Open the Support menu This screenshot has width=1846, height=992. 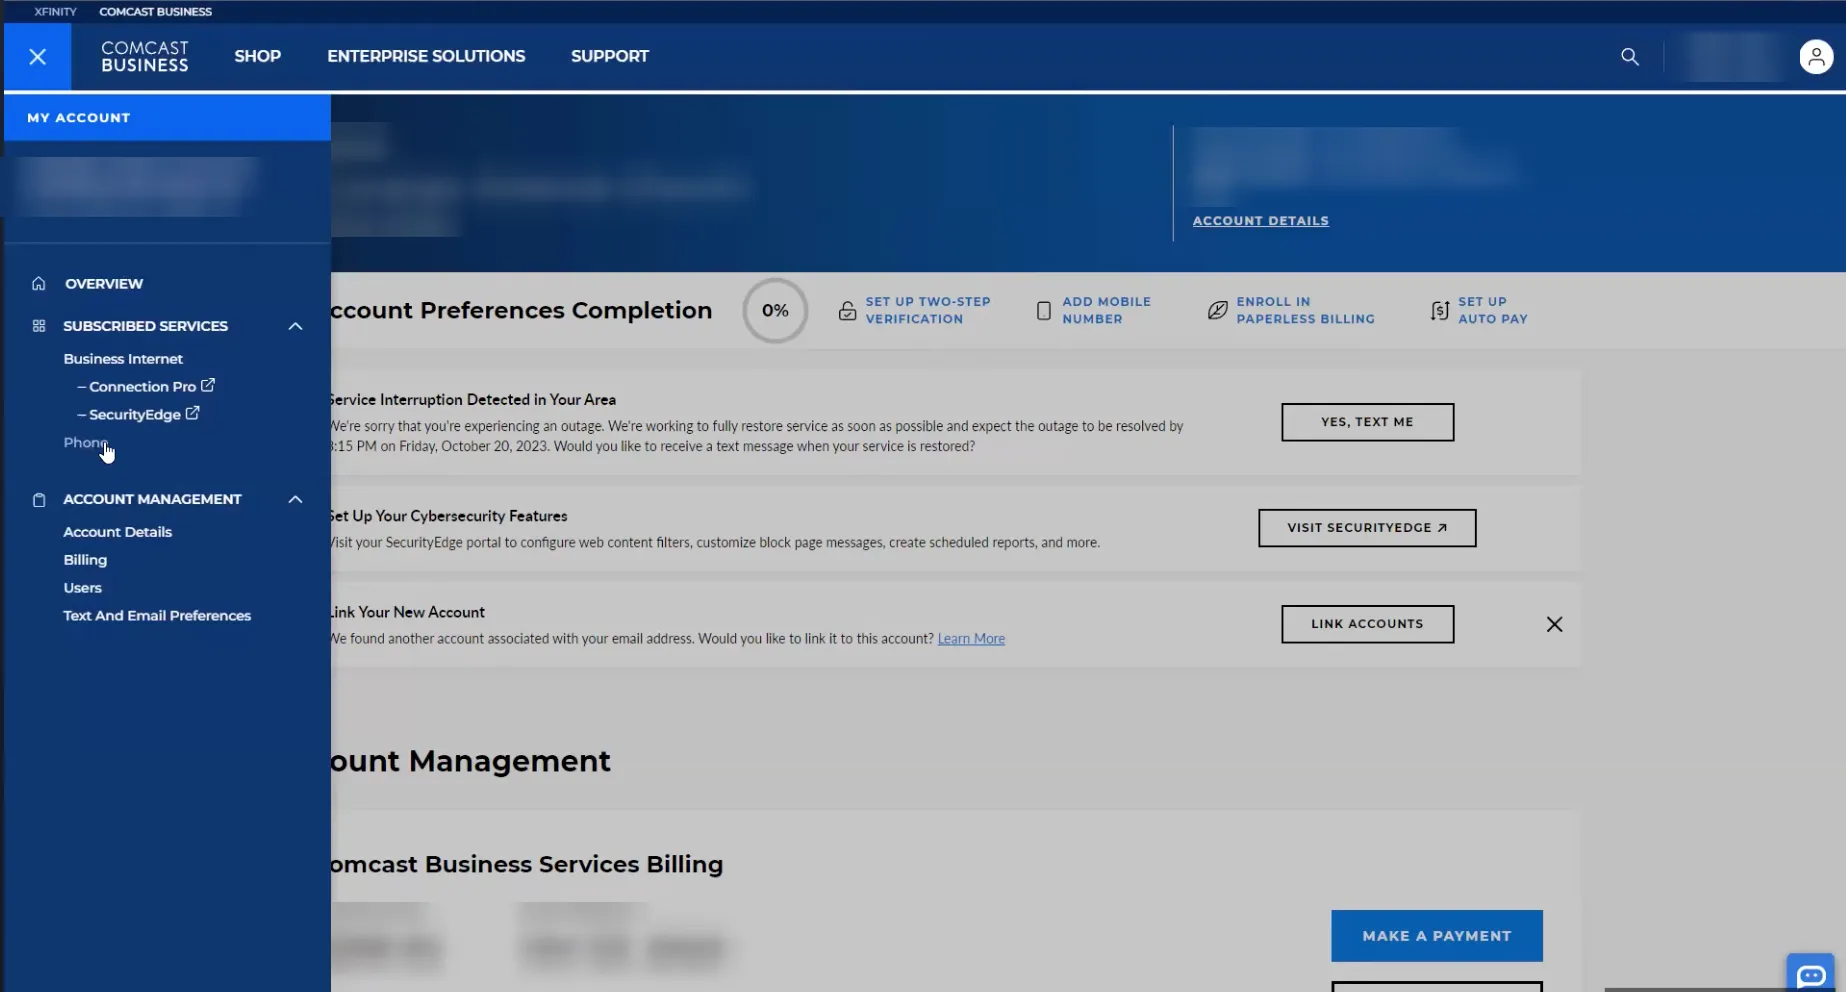(610, 57)
